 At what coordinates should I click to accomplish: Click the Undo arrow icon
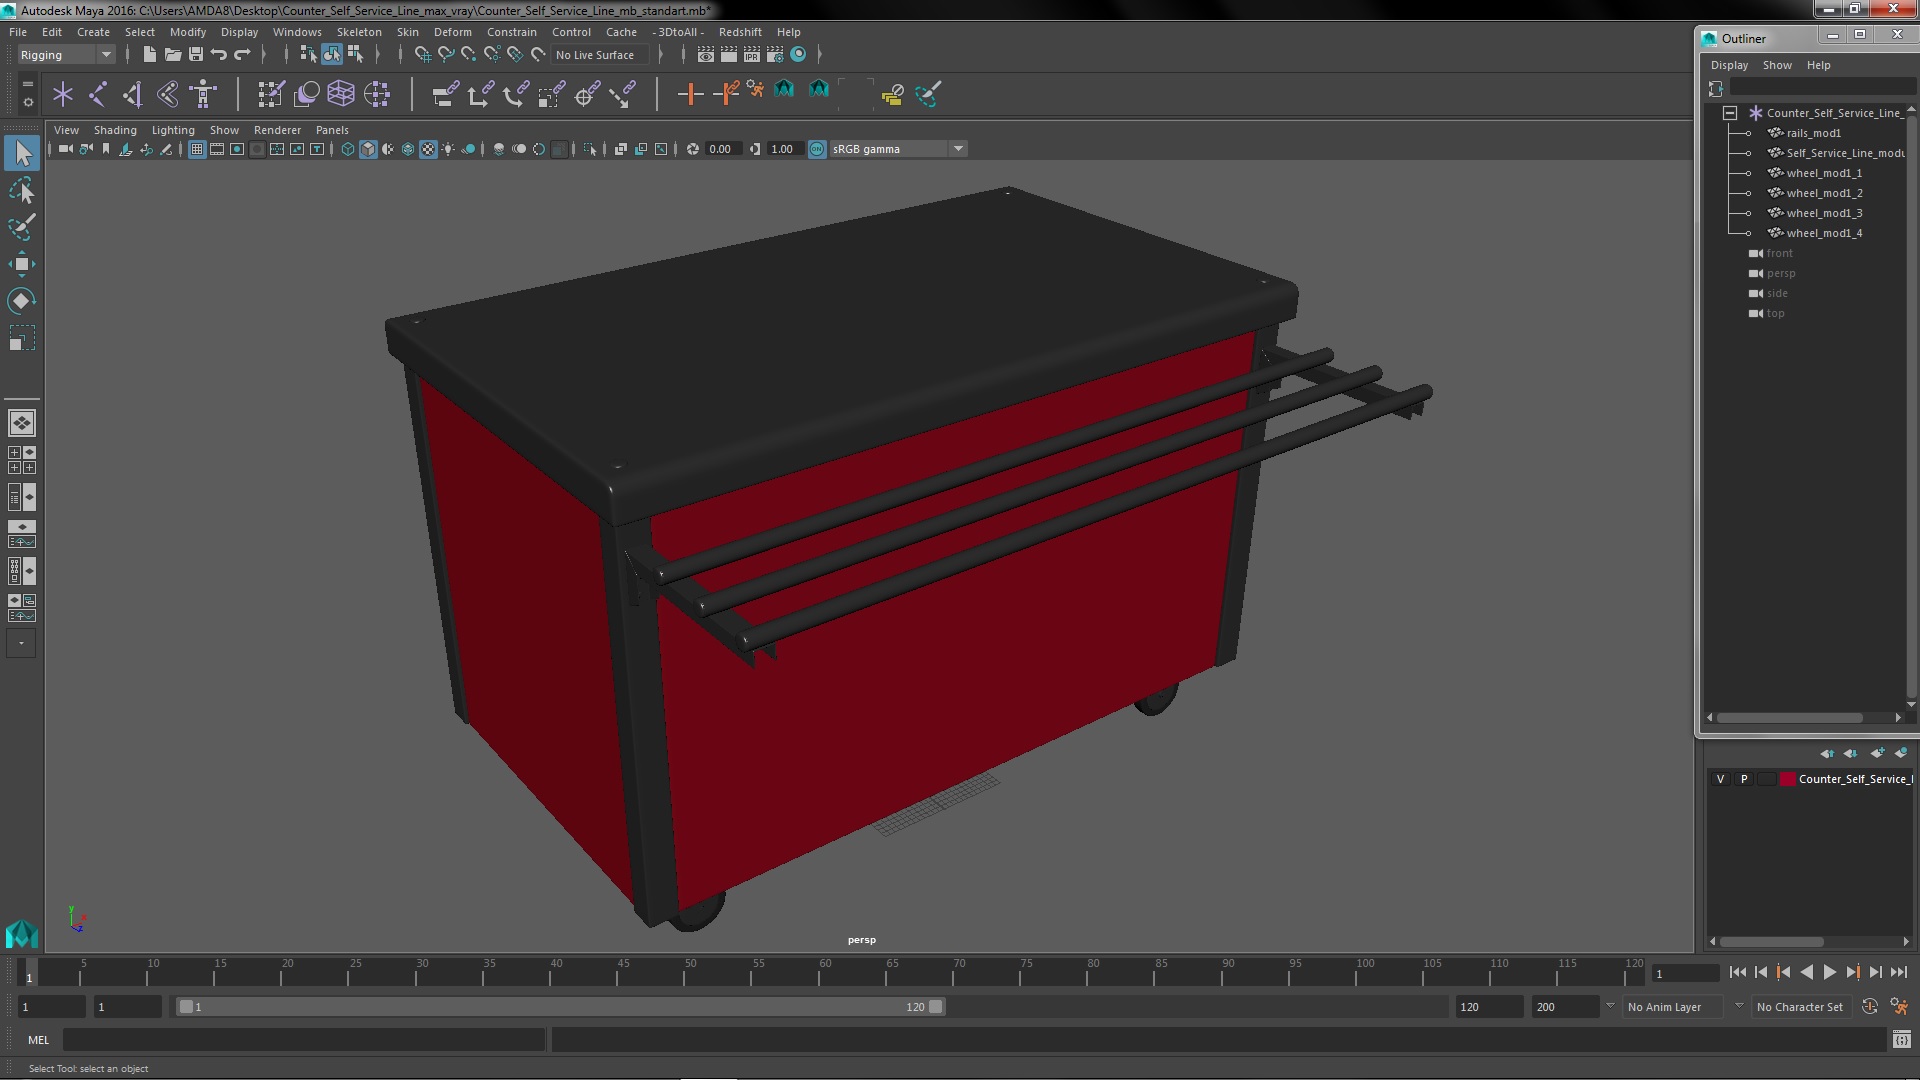pyautogui.click(x=219, y=54)
